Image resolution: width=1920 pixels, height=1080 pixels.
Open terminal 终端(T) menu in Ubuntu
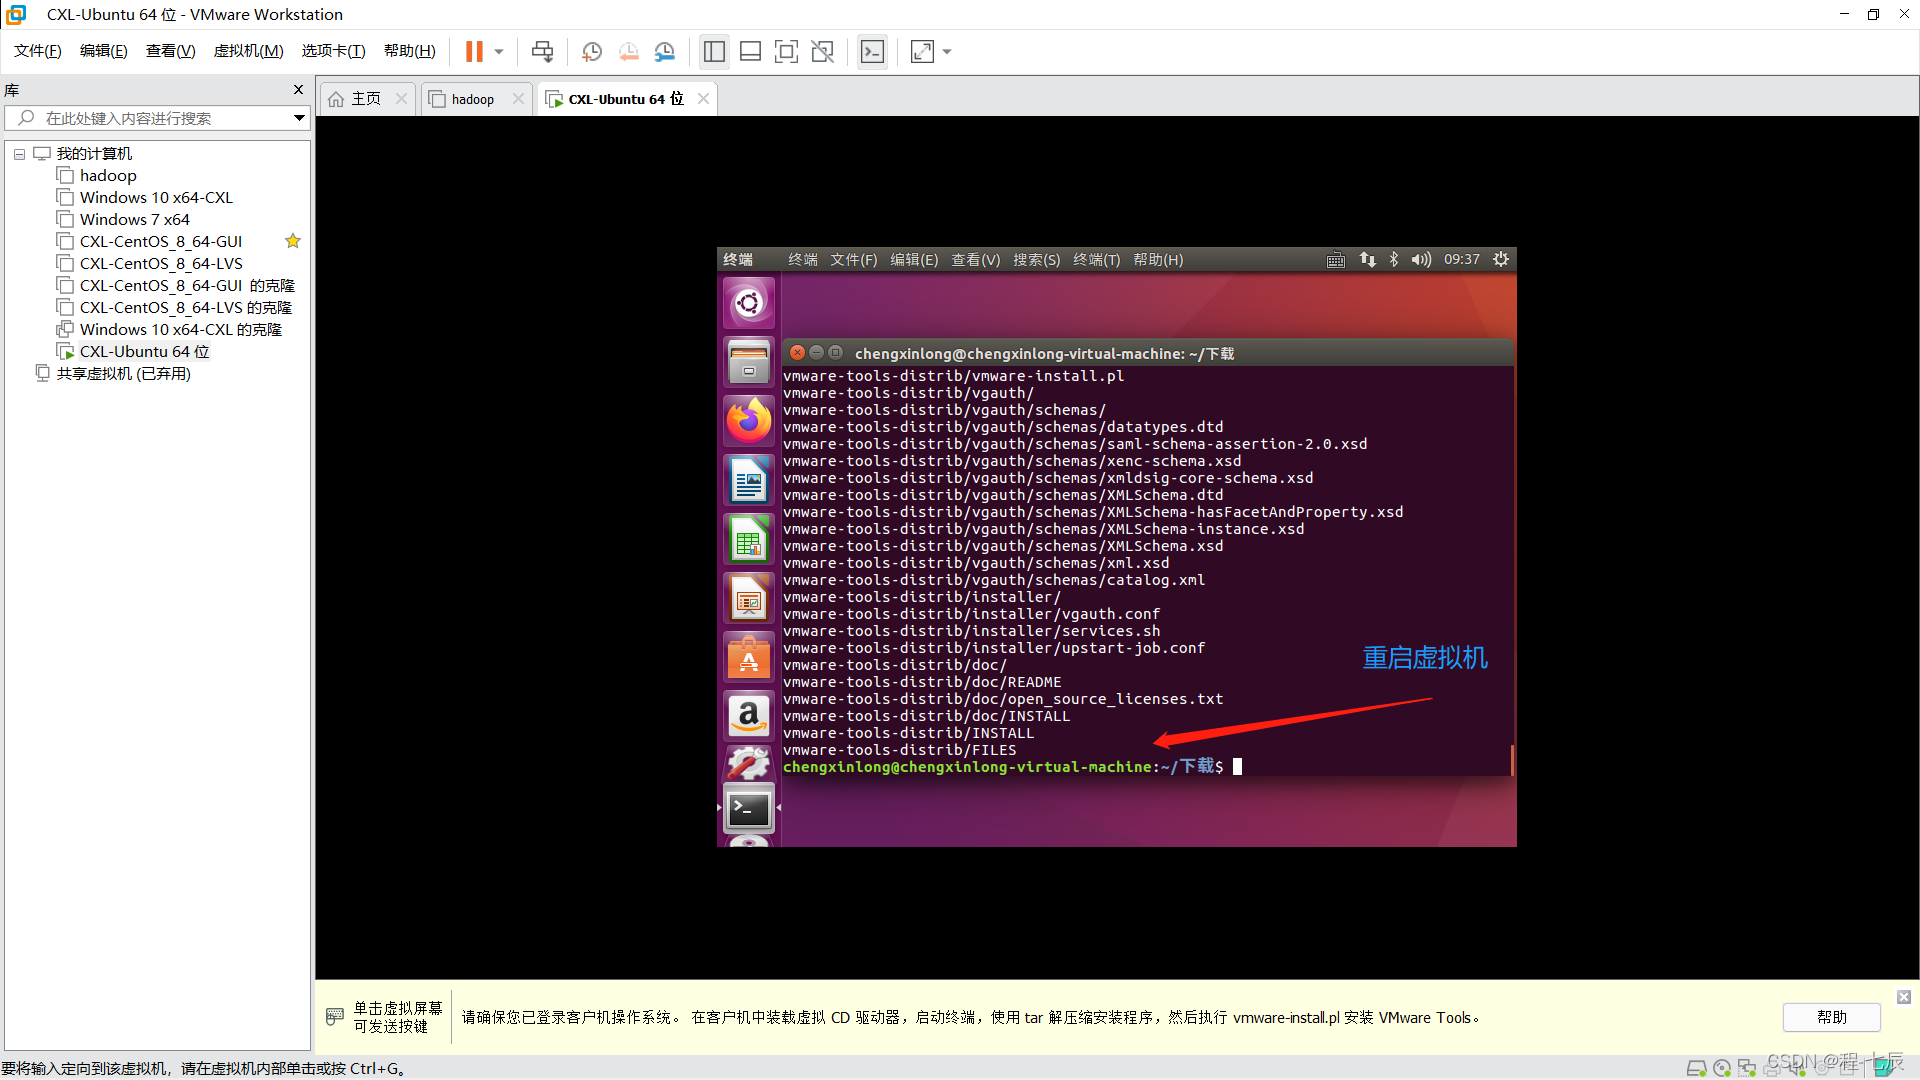pyautogui.click(x=1096, y=260)
